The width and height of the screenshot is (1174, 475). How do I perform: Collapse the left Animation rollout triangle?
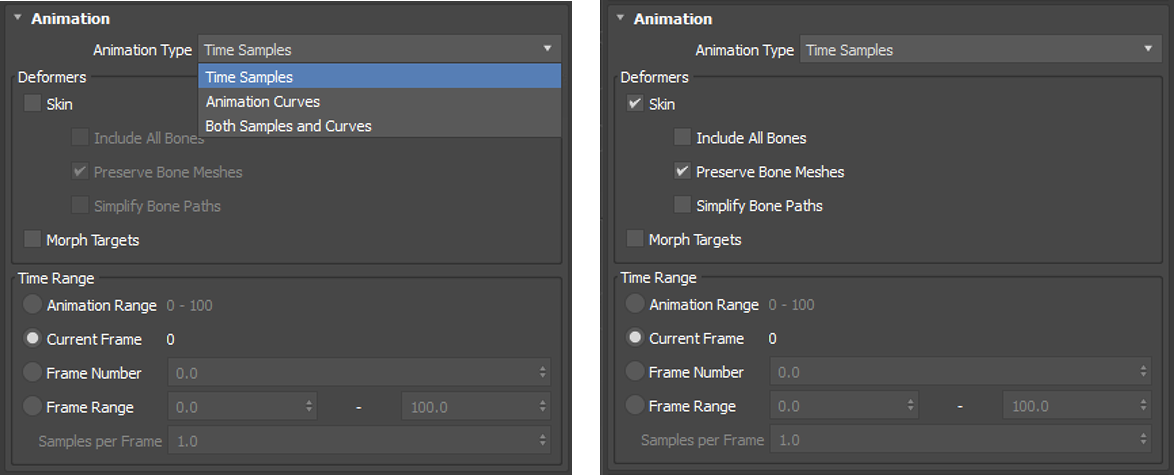18,18
